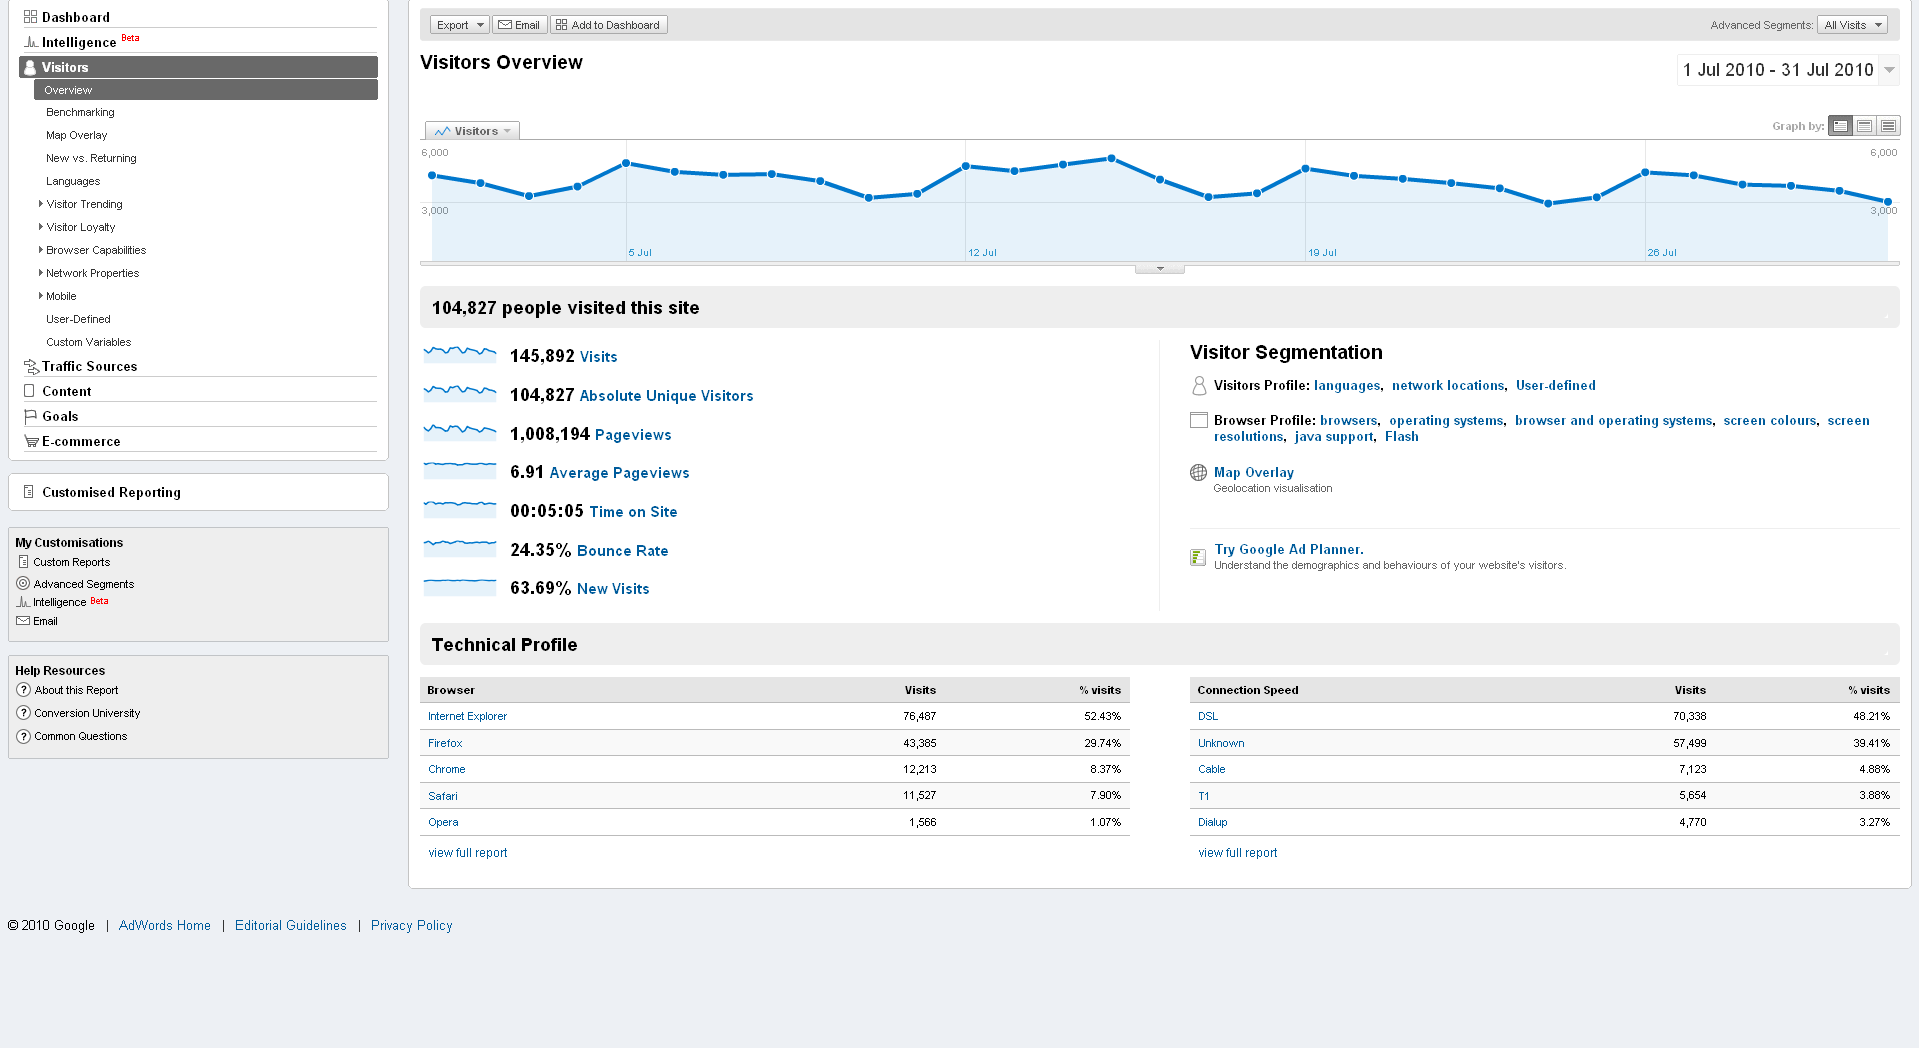The image size is (1919, 1048).
Task: Open the Visitors graph metric dropdown
Action: 473,131
